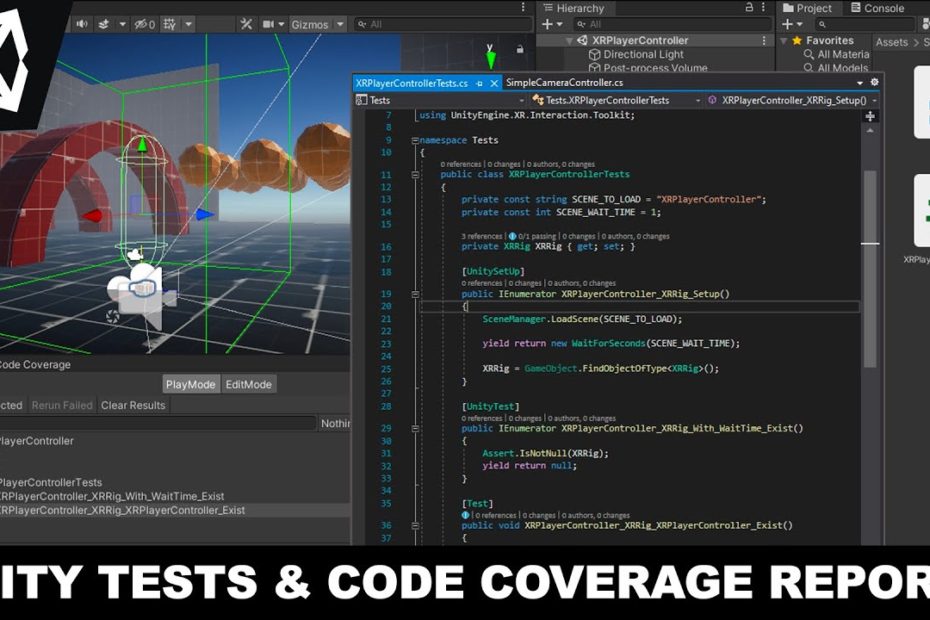Image resolution: width=930 pixels, height=620 pixels.
Task: Switch to Project tab
Action: tap(807, 8)
